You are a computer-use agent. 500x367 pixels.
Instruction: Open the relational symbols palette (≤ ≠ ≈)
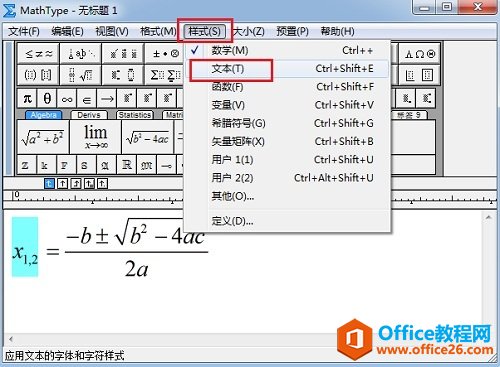point(38,53)
